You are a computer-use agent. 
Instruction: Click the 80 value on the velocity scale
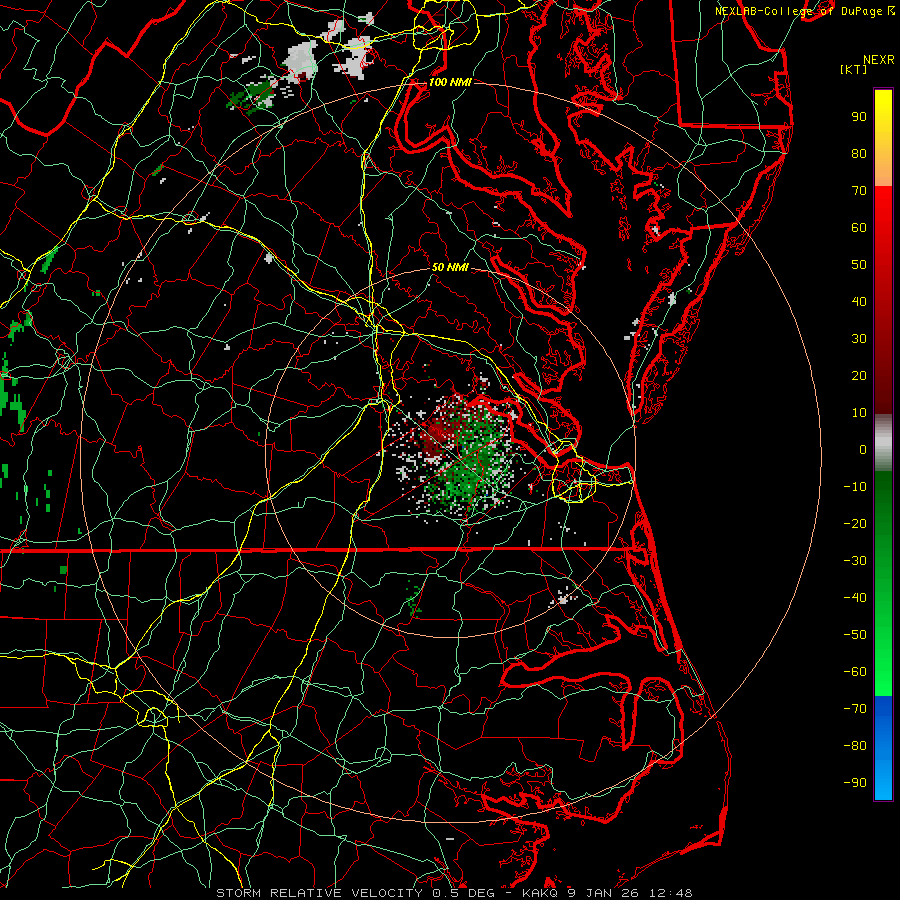(x=859, y=154)
